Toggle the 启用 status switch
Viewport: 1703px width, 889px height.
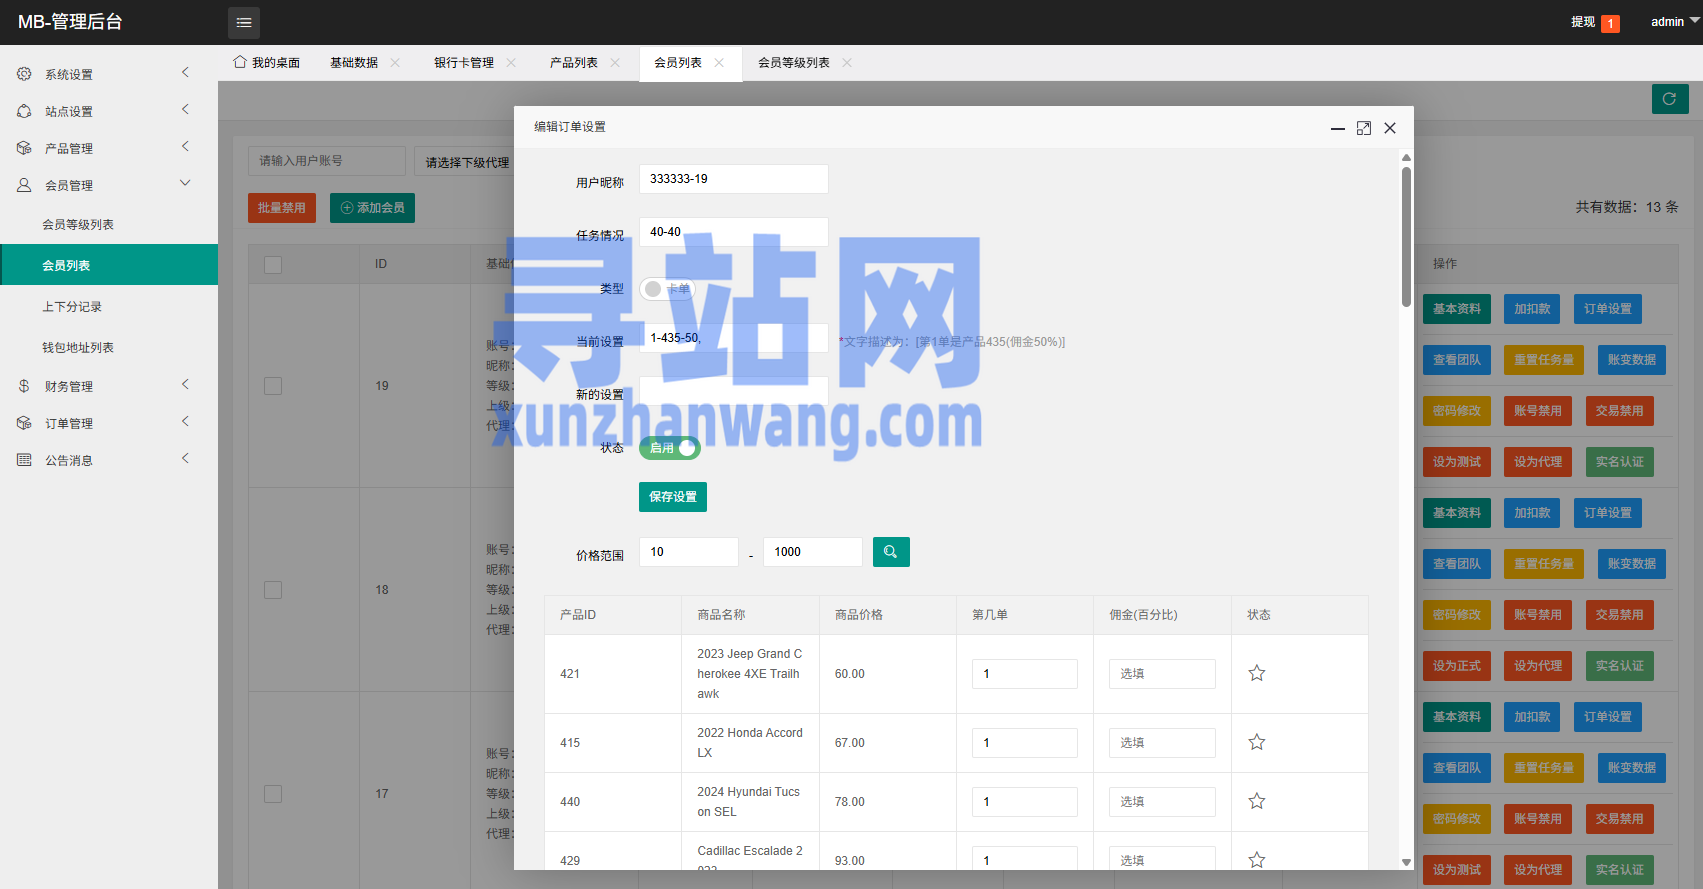click(x=670, y=448)
